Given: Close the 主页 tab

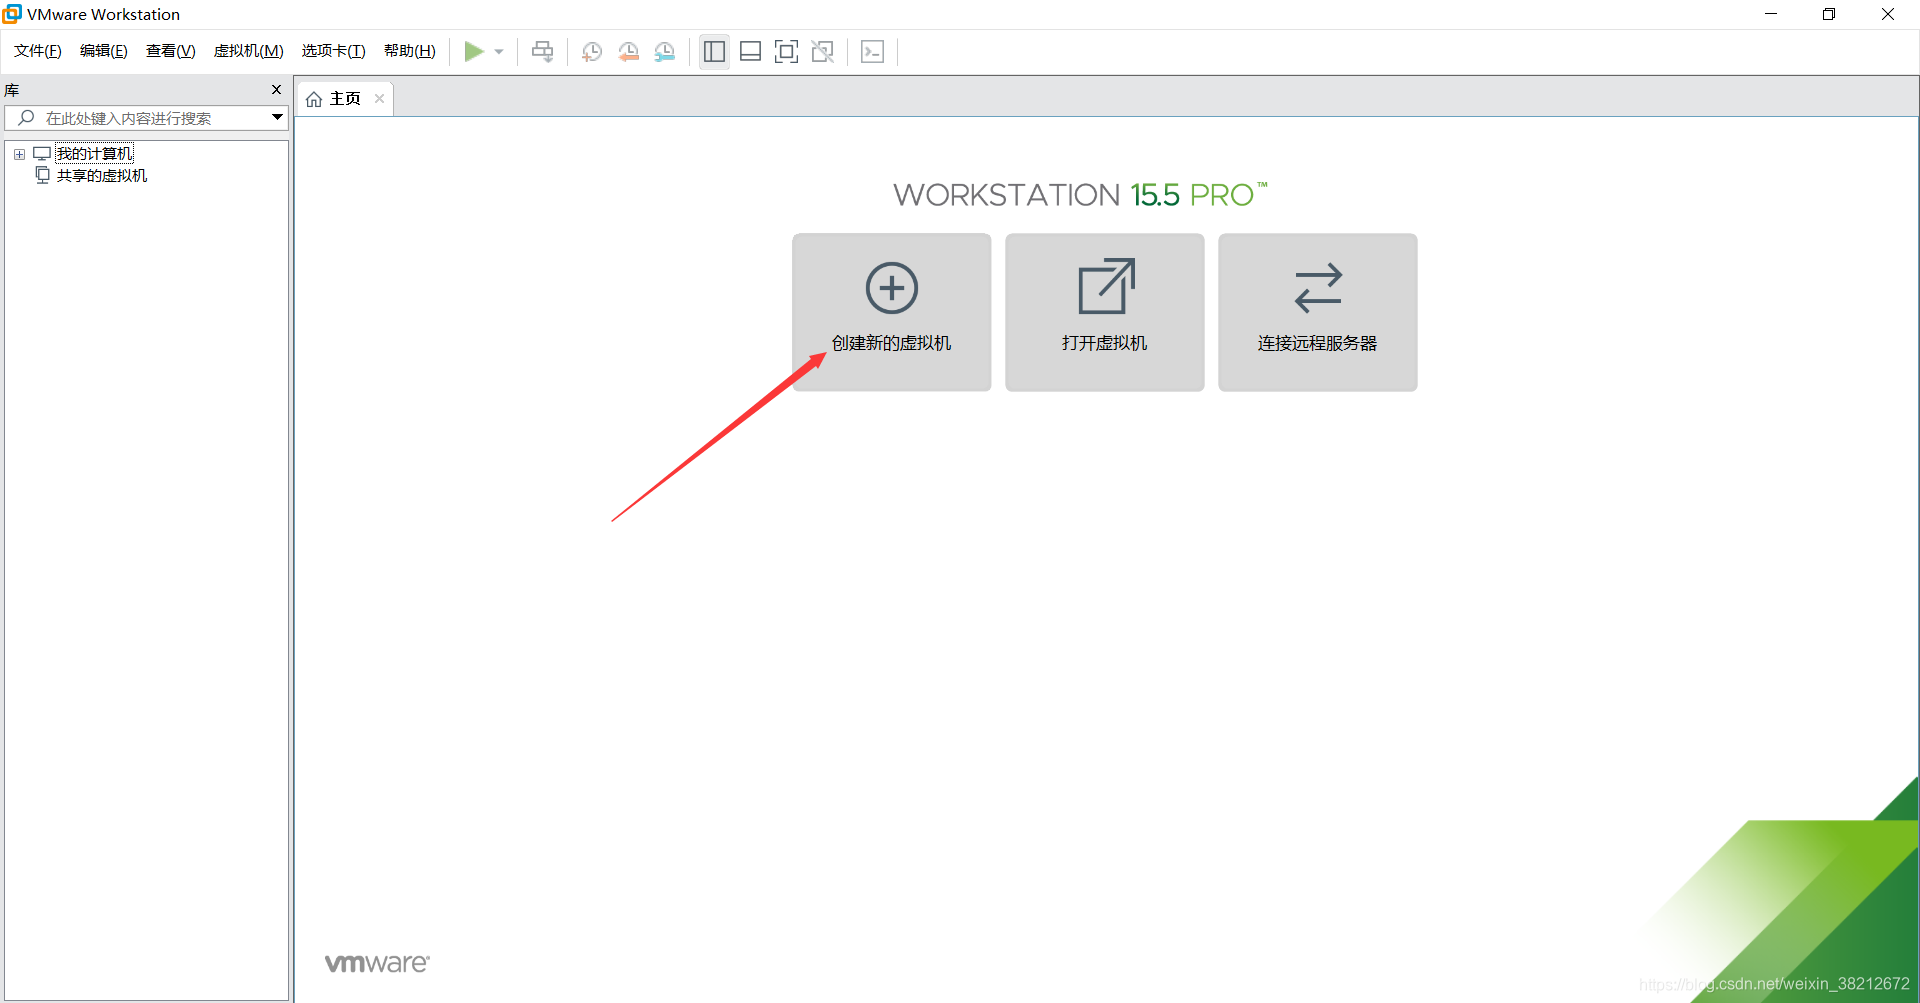Looking at the screenshot, I should pyautogui.click(x=379, y=99).
